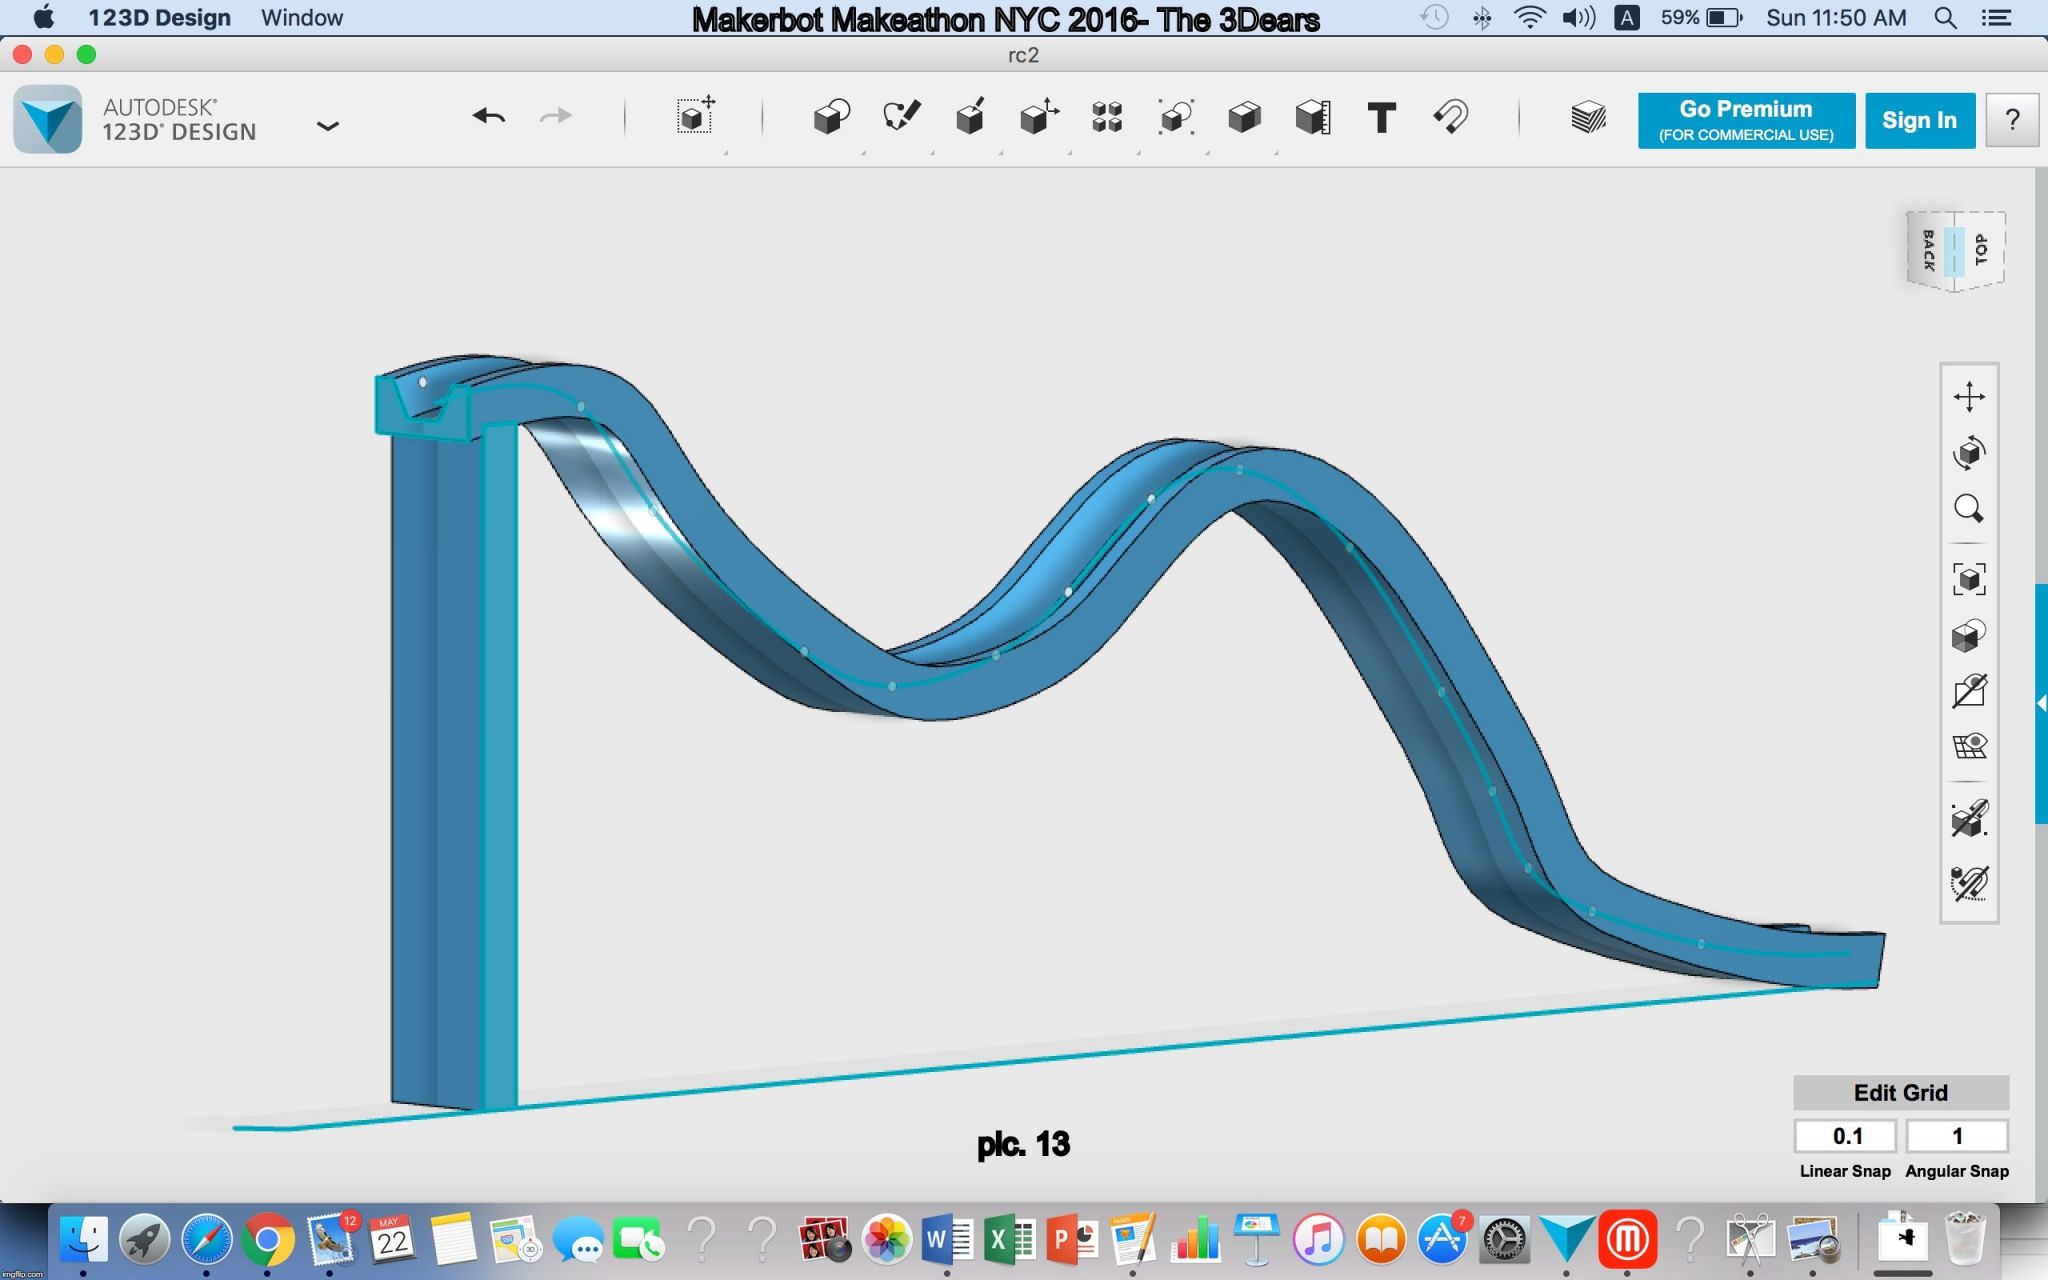The width and height of the screenshot is (2048, 1280).
Task: Click the BACK face of view cube
Action: click(x=1926, y=250)
